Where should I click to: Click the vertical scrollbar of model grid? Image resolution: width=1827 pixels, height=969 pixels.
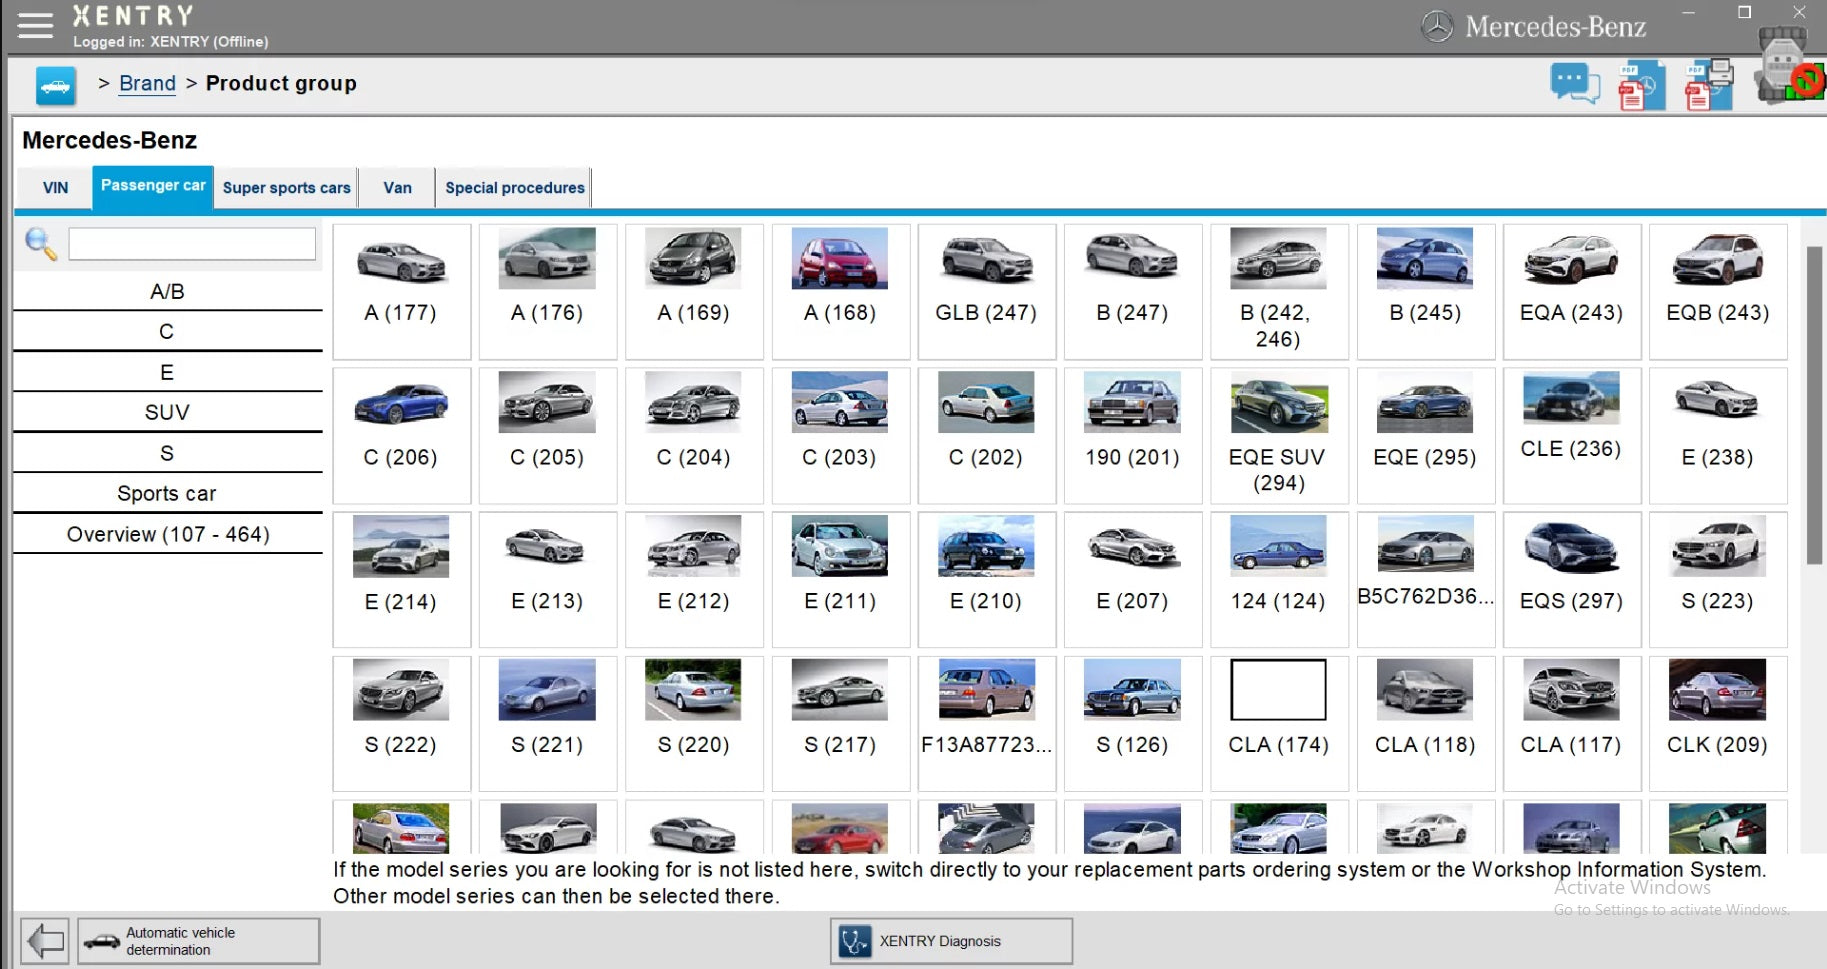tap(1814, 405)
